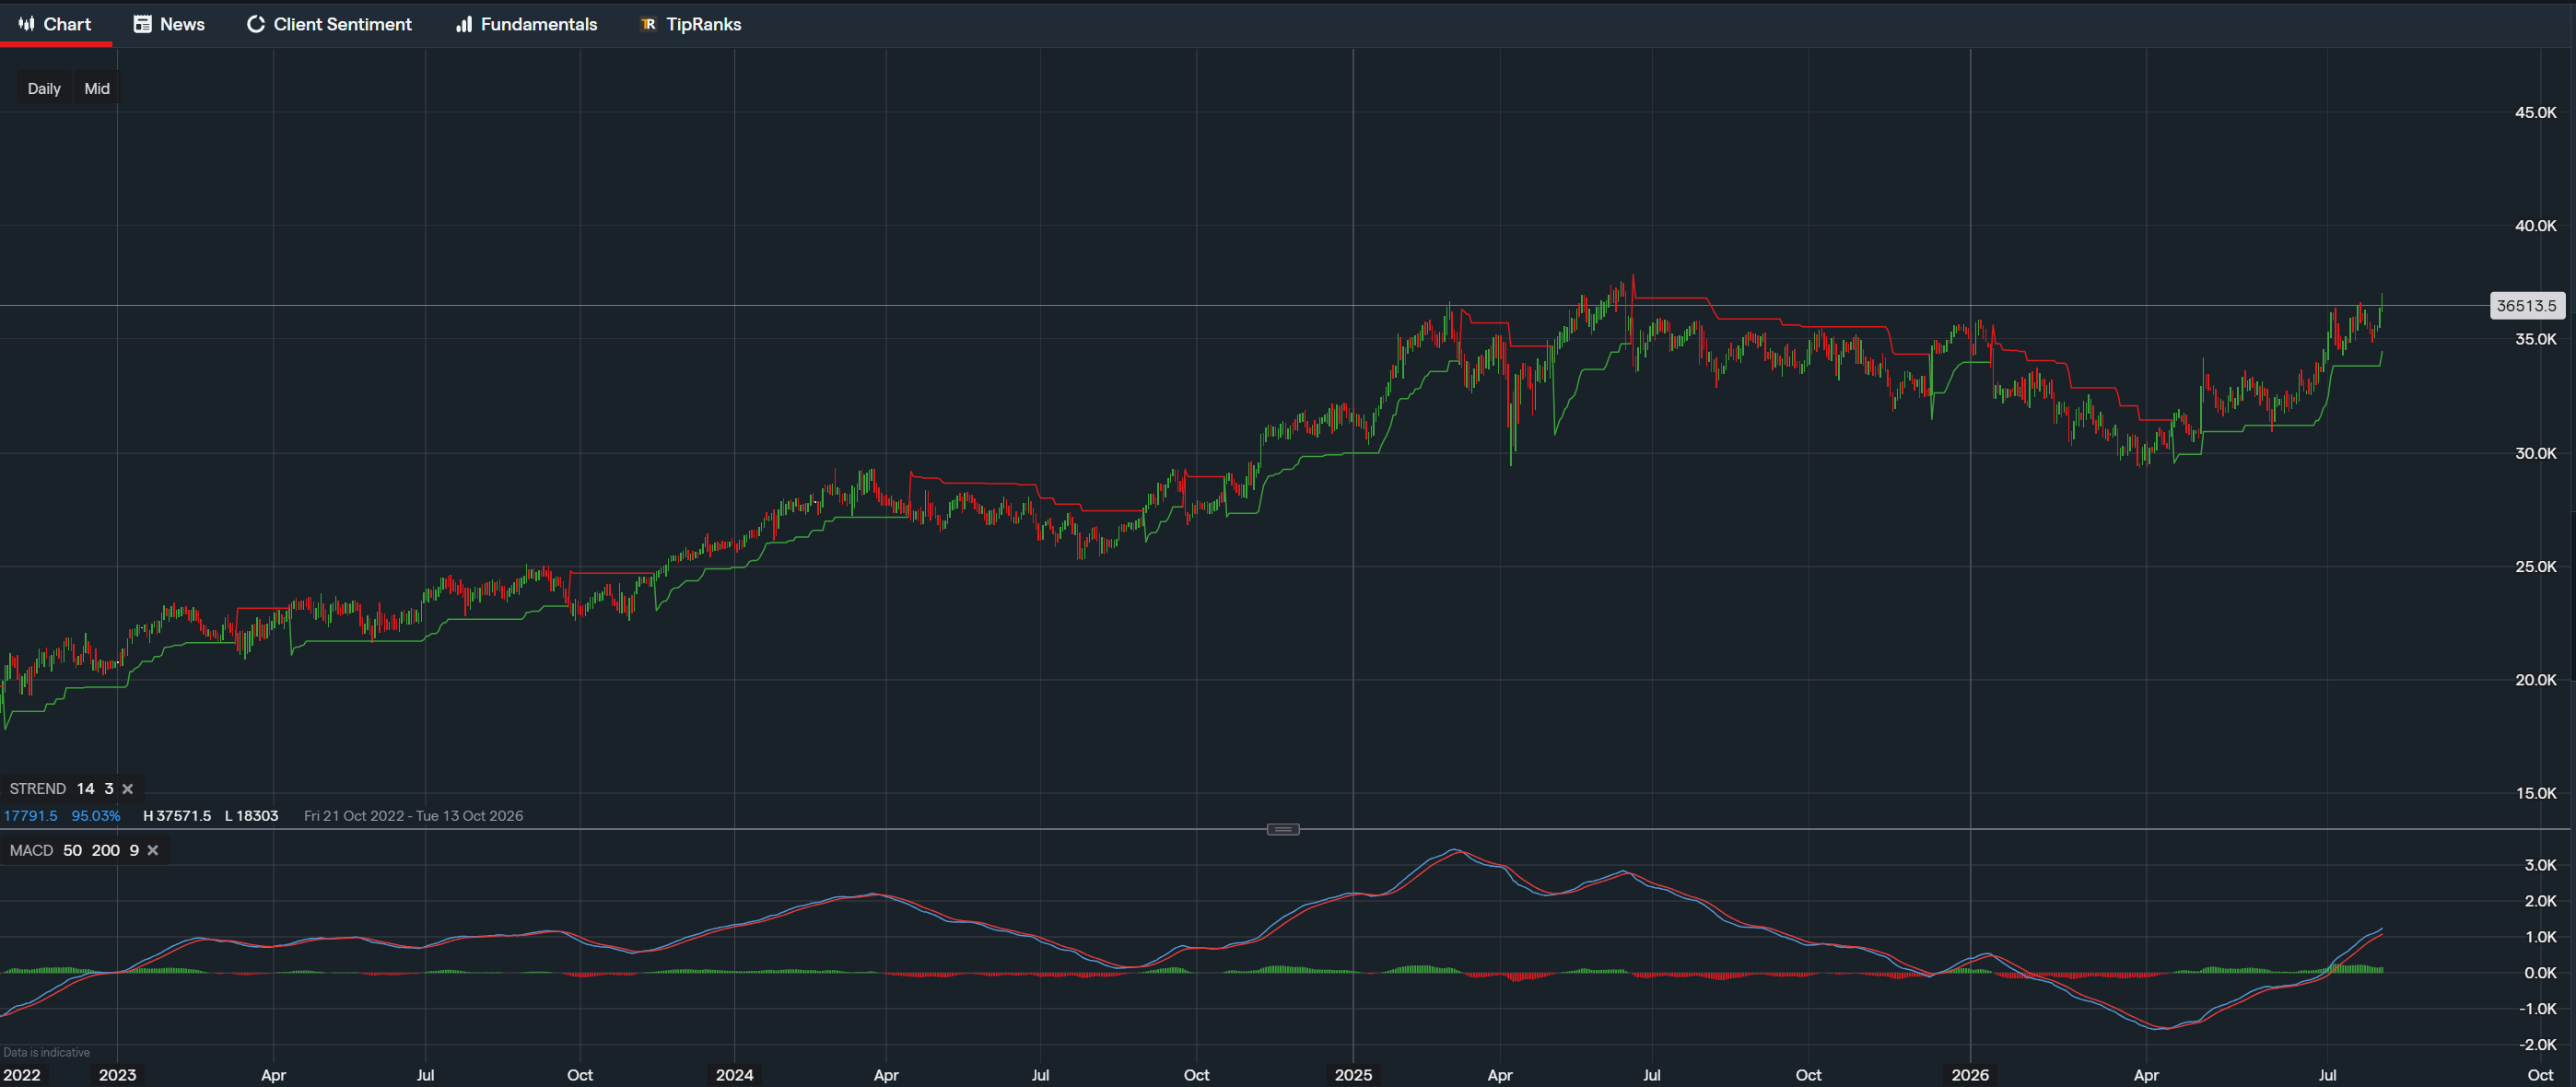Click the L 18303 low value
The width and height of the screenshot is (2576, 1087).
click(x=252, y=816)
